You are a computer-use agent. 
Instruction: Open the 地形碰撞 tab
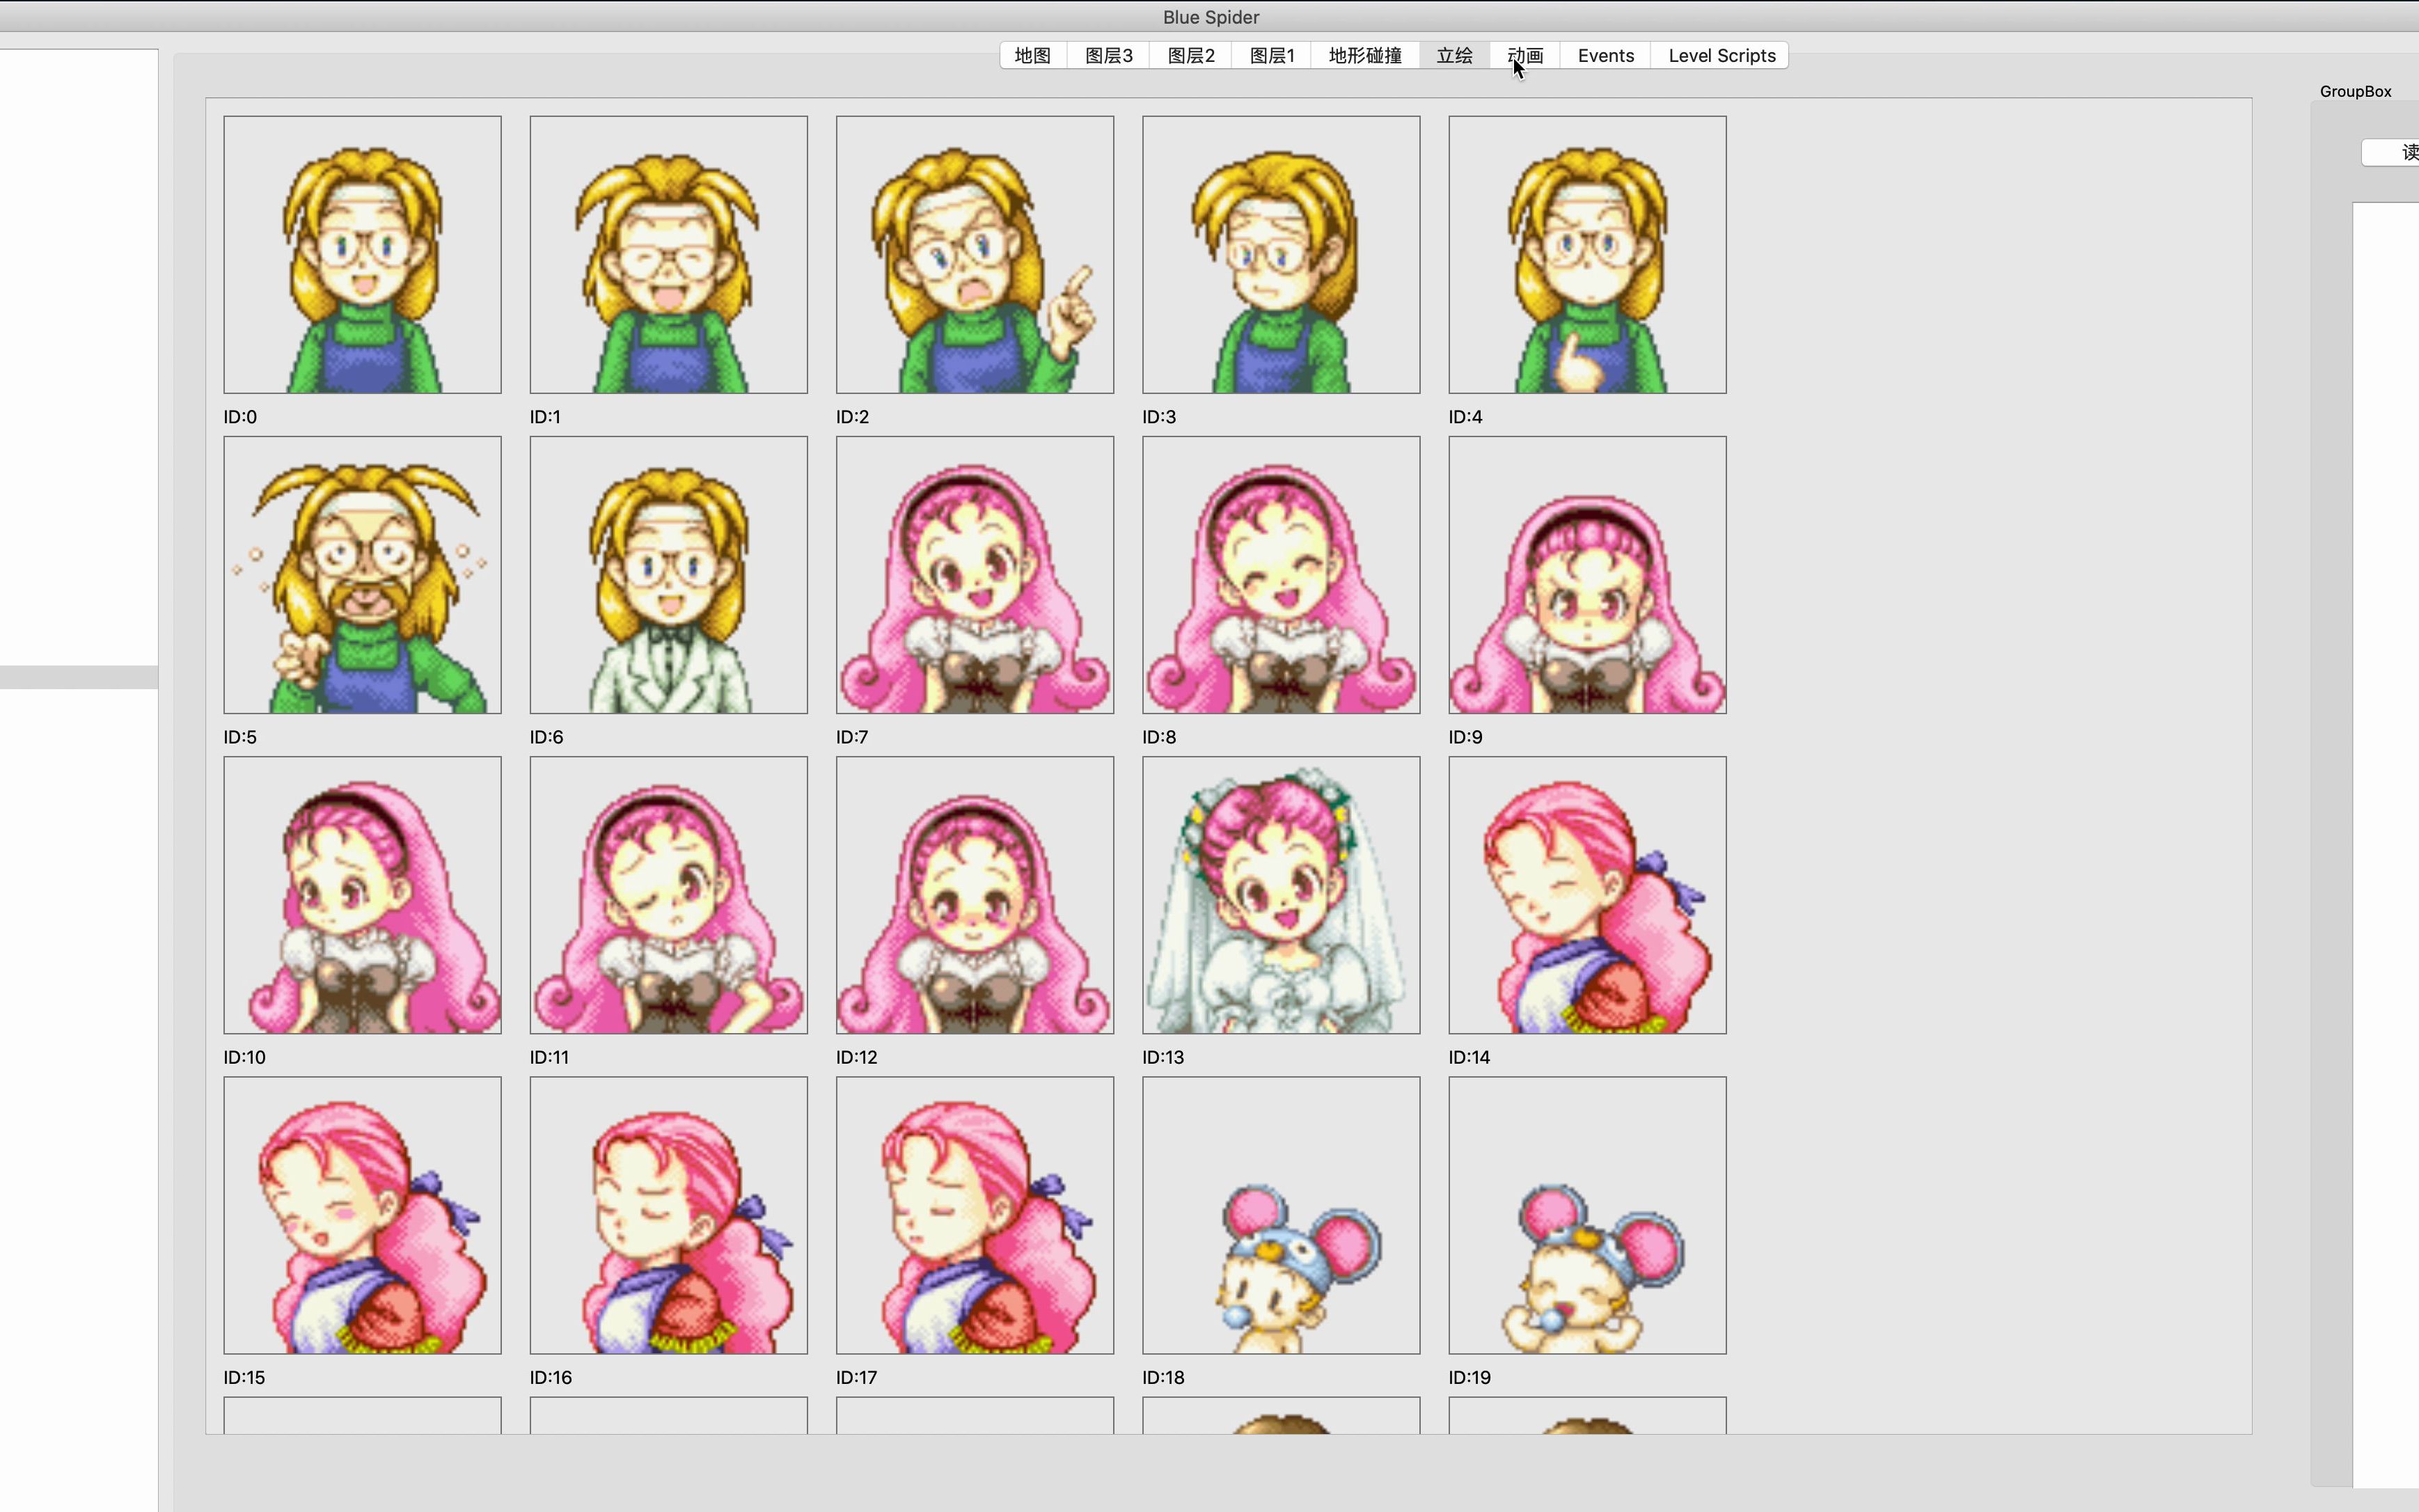[x=1365, y=56]
